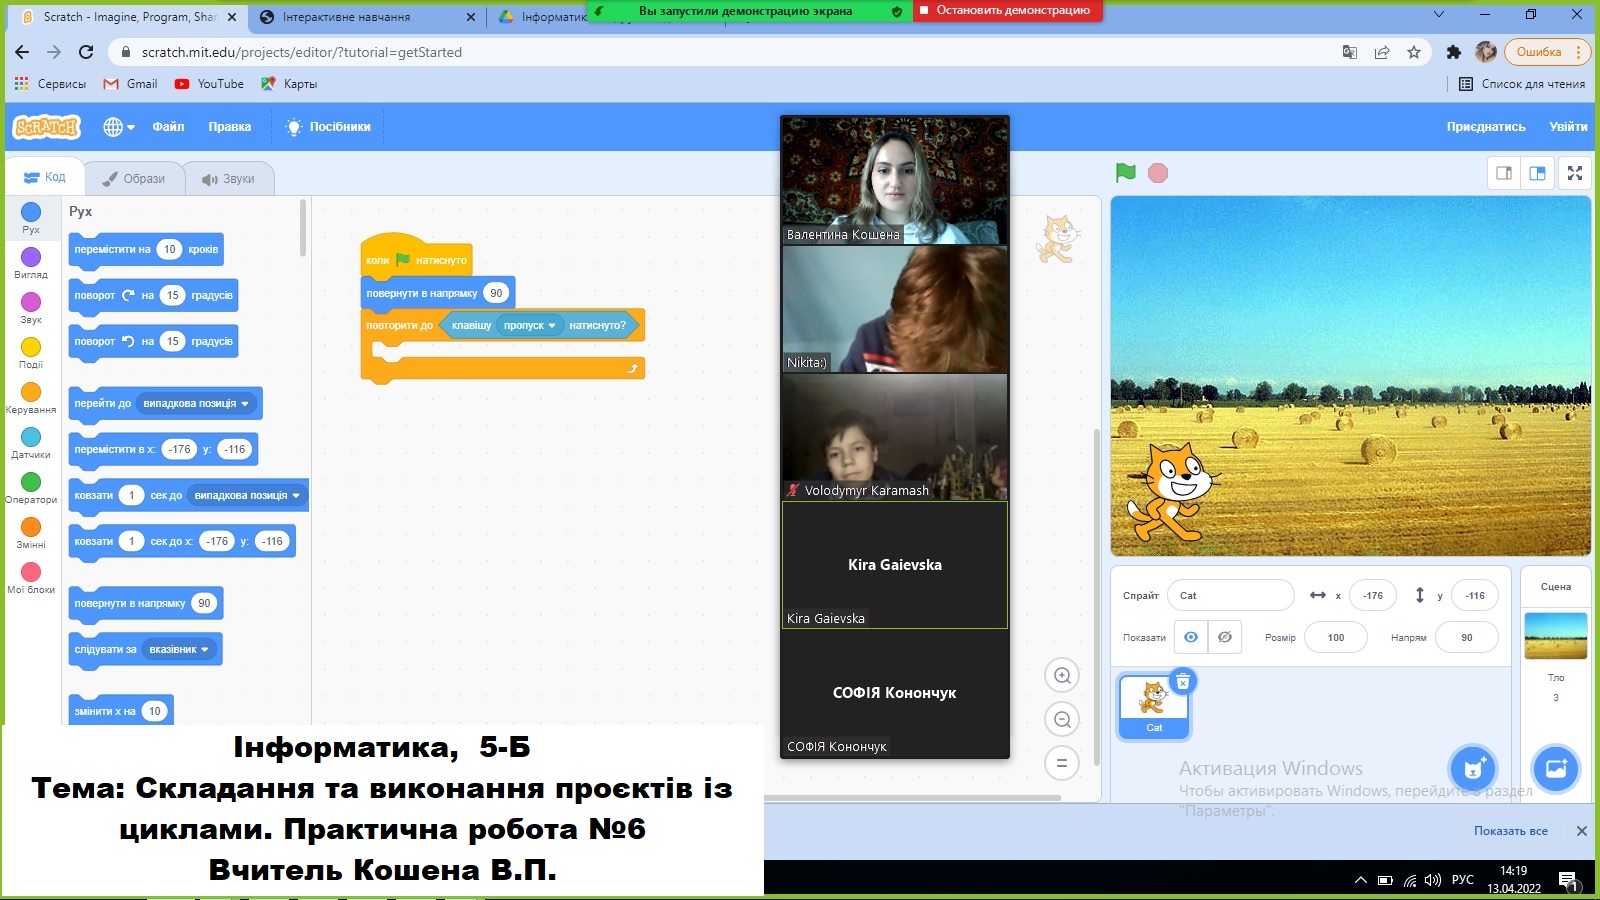
Task: Open the Образи tab
Action: click(x=134, y=179)
